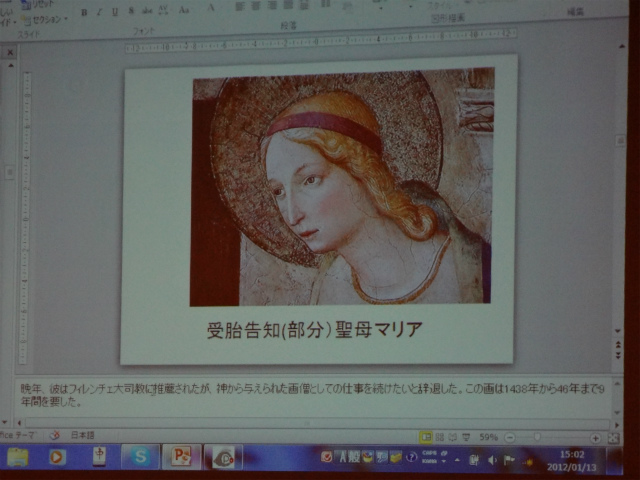This screenshot has width=640, height=480.
Task: Jump to the previous slide with the double-up arrow
Action: (618, 345)
